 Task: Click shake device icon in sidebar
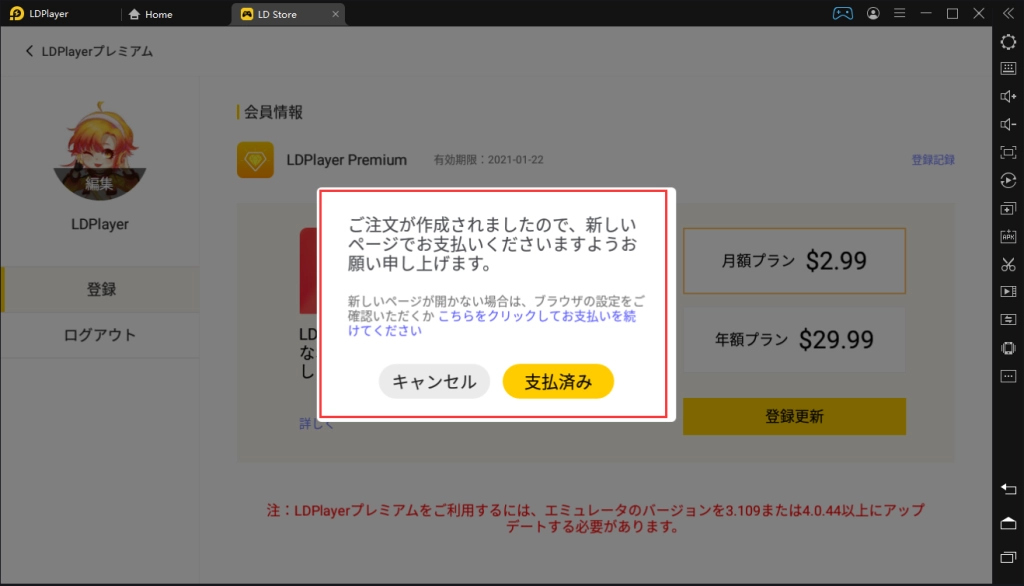click(x=1008, y=348)
